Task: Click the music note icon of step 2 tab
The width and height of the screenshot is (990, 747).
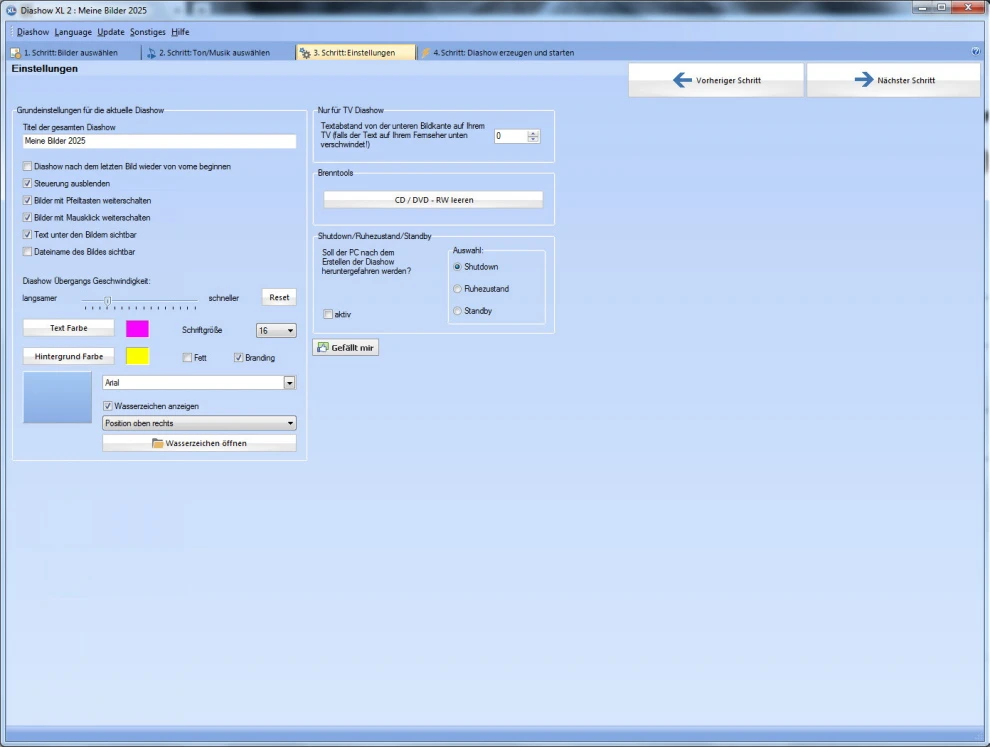Action: (151, 53)
